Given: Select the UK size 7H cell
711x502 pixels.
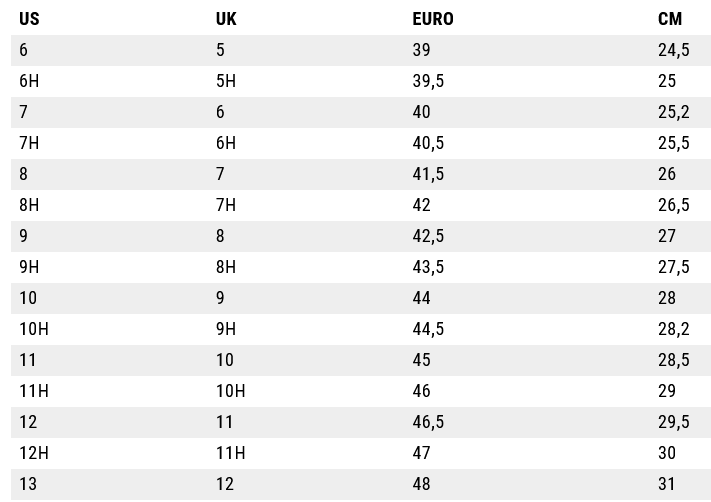Looking at the screenshot, I should pyautogui.click(x=226, y=205).
